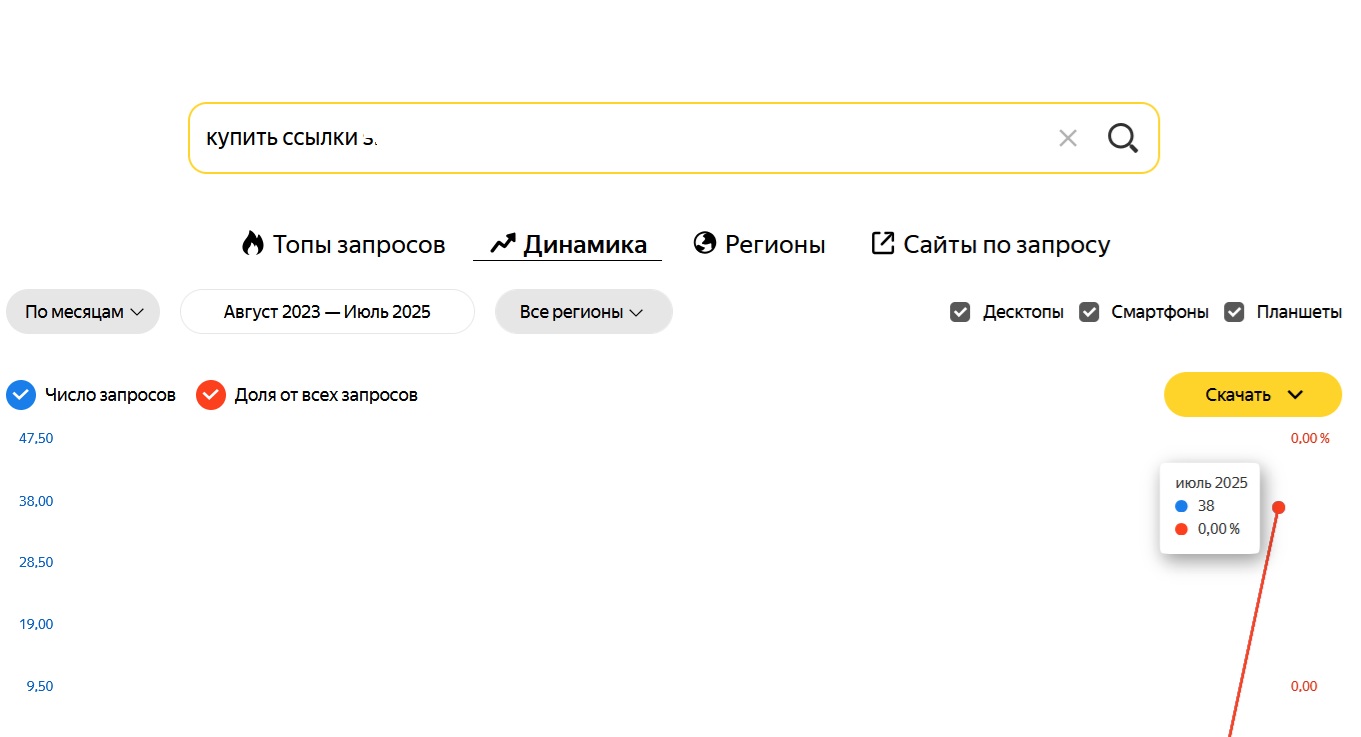The height and width of the screenshot is (737, 1361).
Task: Open the date range Август 2023 — Июль 2025
Action: 327,312
